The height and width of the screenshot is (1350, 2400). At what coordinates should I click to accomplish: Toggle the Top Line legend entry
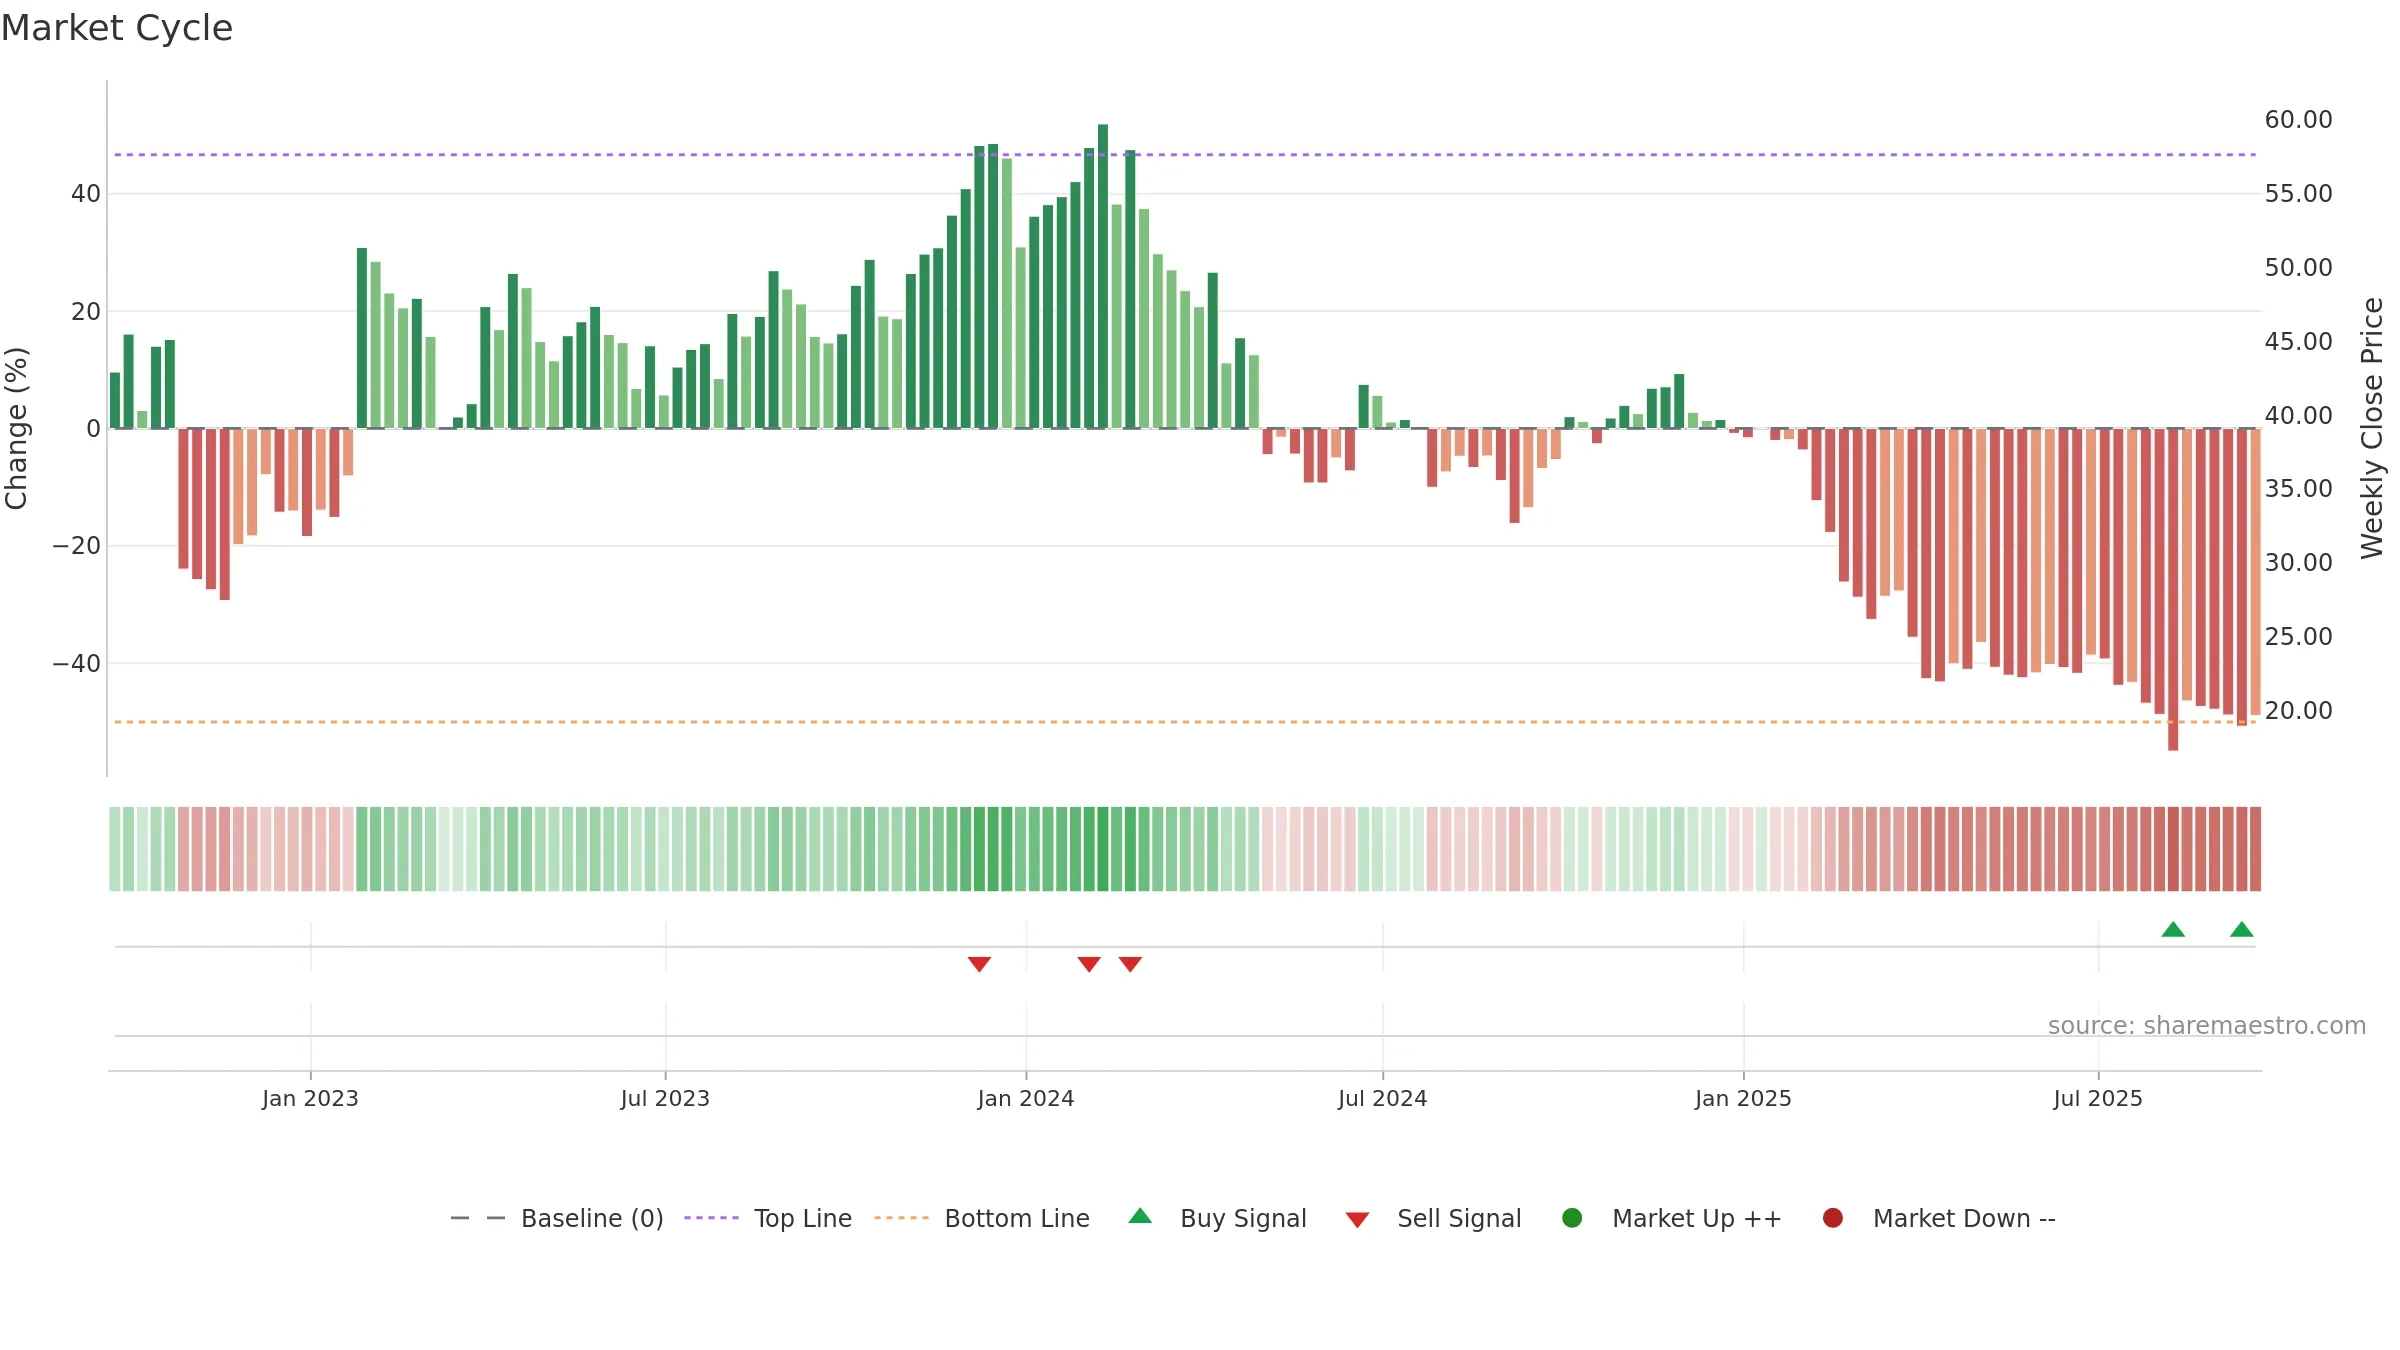tap(768, 1218)
